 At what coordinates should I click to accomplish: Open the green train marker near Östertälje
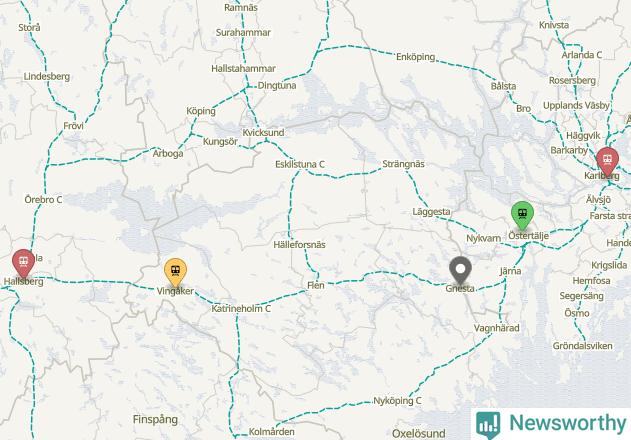(522, 215)
